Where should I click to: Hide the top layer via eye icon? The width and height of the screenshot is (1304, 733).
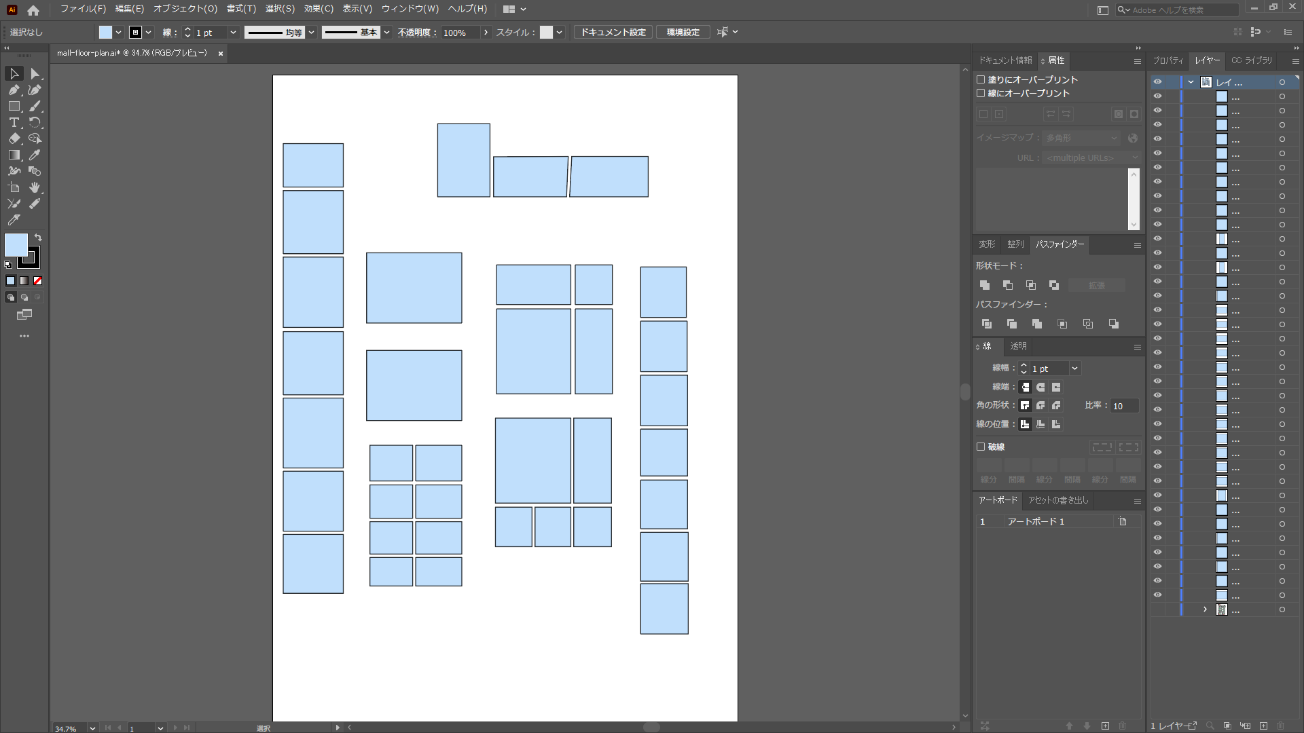(1157, 82)
